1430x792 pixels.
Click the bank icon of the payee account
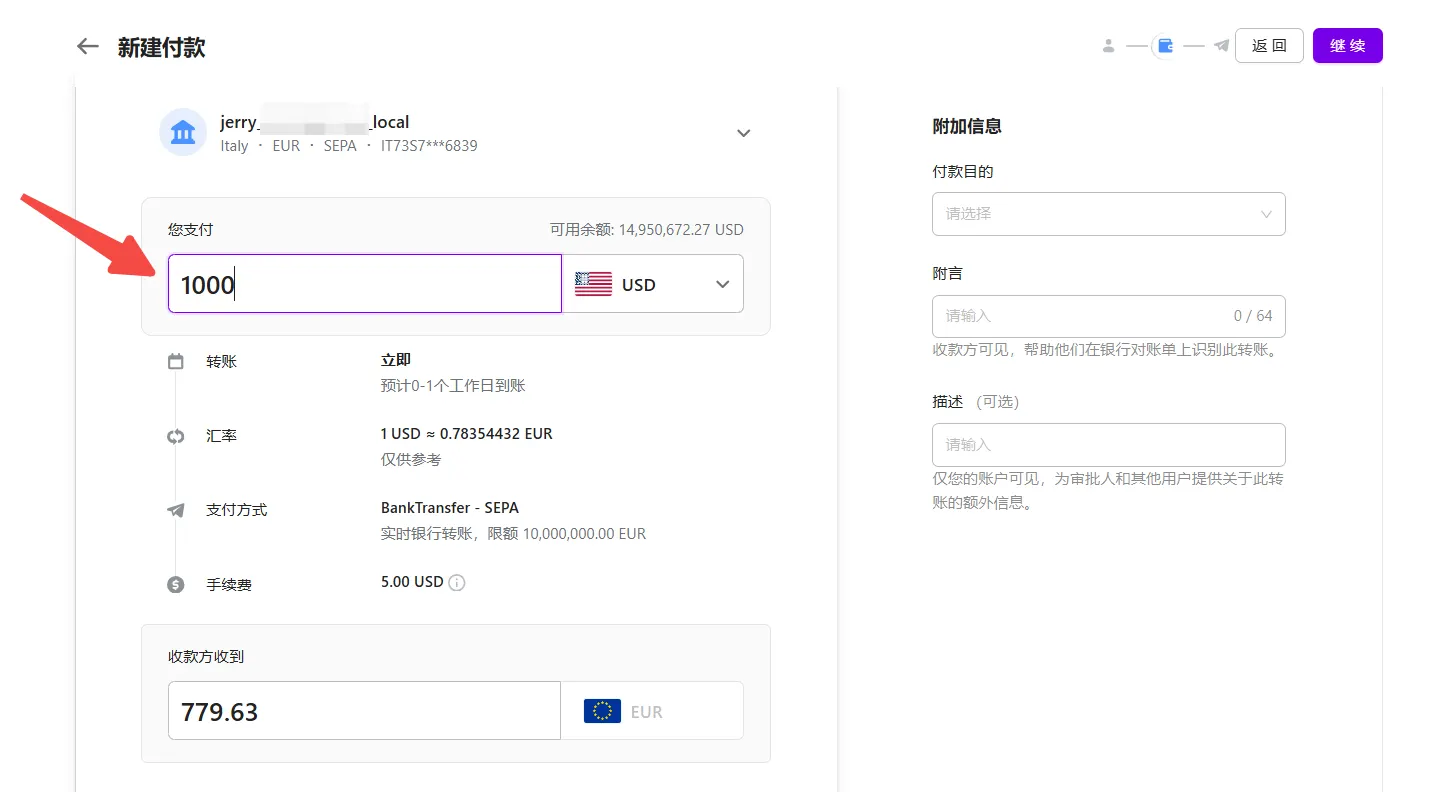pyautogui.click(x=183, y=132)
